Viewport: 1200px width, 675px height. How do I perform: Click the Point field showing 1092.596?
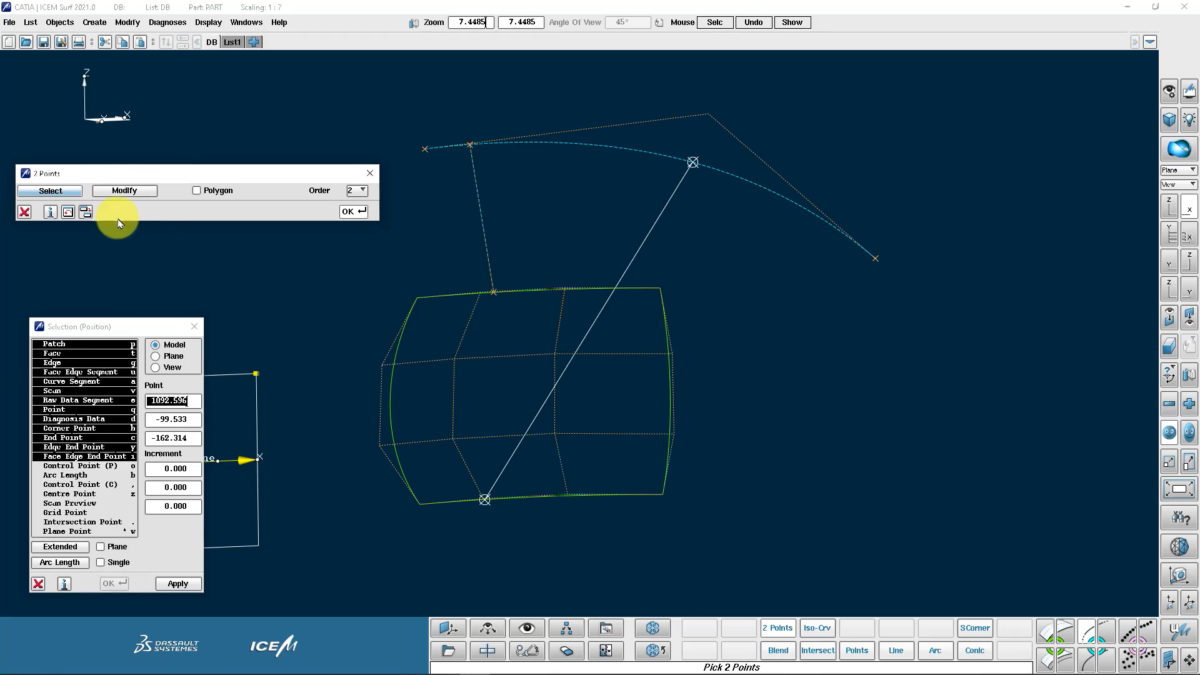[x=173, y=401]
